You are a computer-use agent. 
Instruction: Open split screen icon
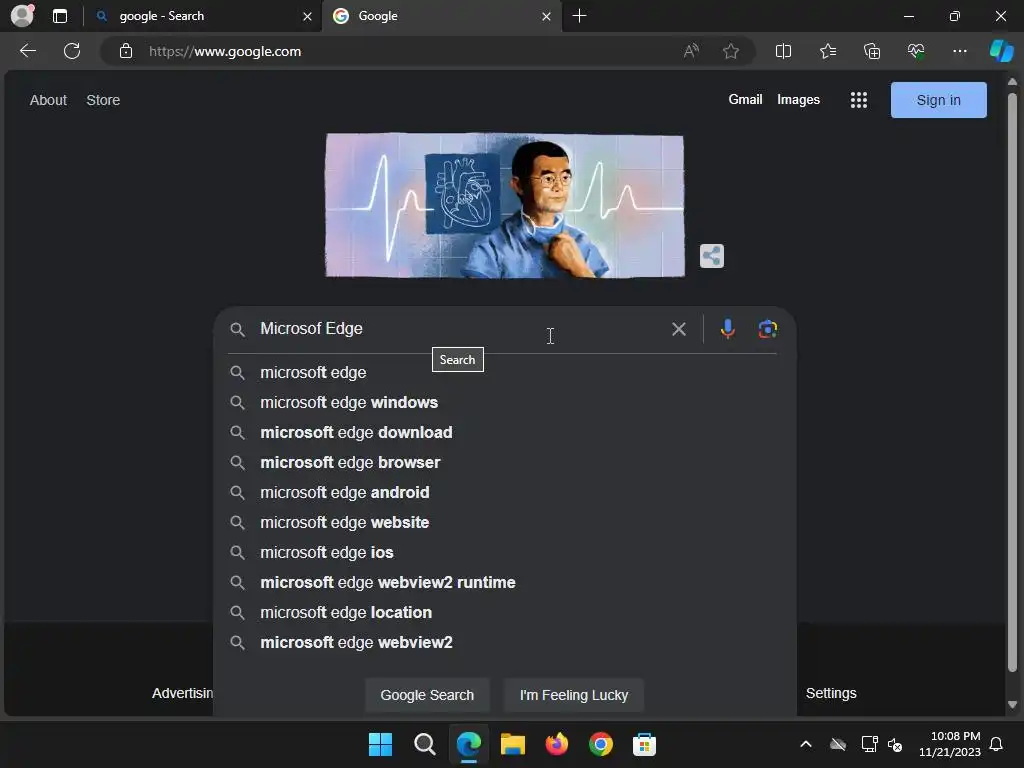[x=783, y=51]
